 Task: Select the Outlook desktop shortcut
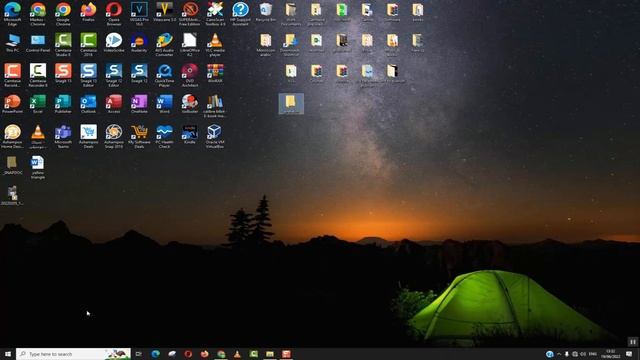point(88,104)
